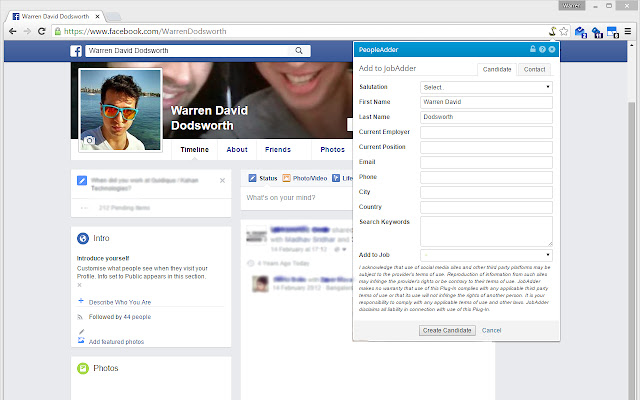The height and width of the screenshot is (400, 640).
Task: Go back with browser back arrow
Action: (11, 31)
